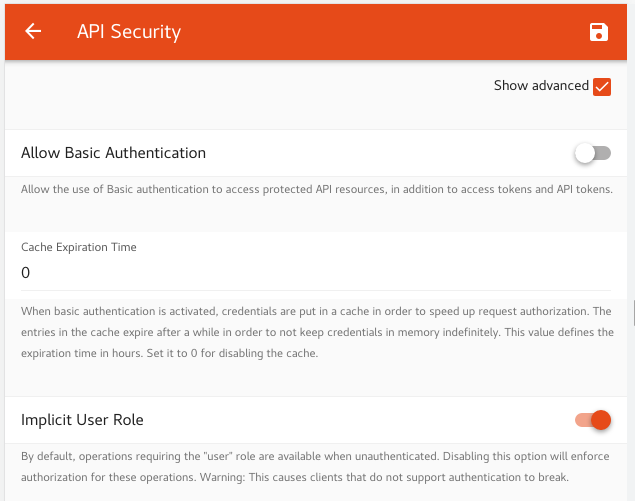The width and height of the screenshot is (635, 501).
Task: Save settings with the floppy disk icon
Action: point(598,32)
